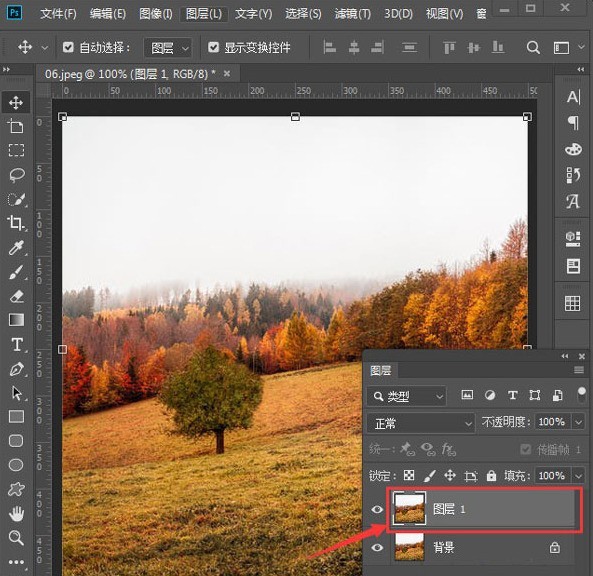Viewport: 593px width, 576px height.
Task: Uncheck the 显示变换控件 checkbox
Action: [214, 47]
